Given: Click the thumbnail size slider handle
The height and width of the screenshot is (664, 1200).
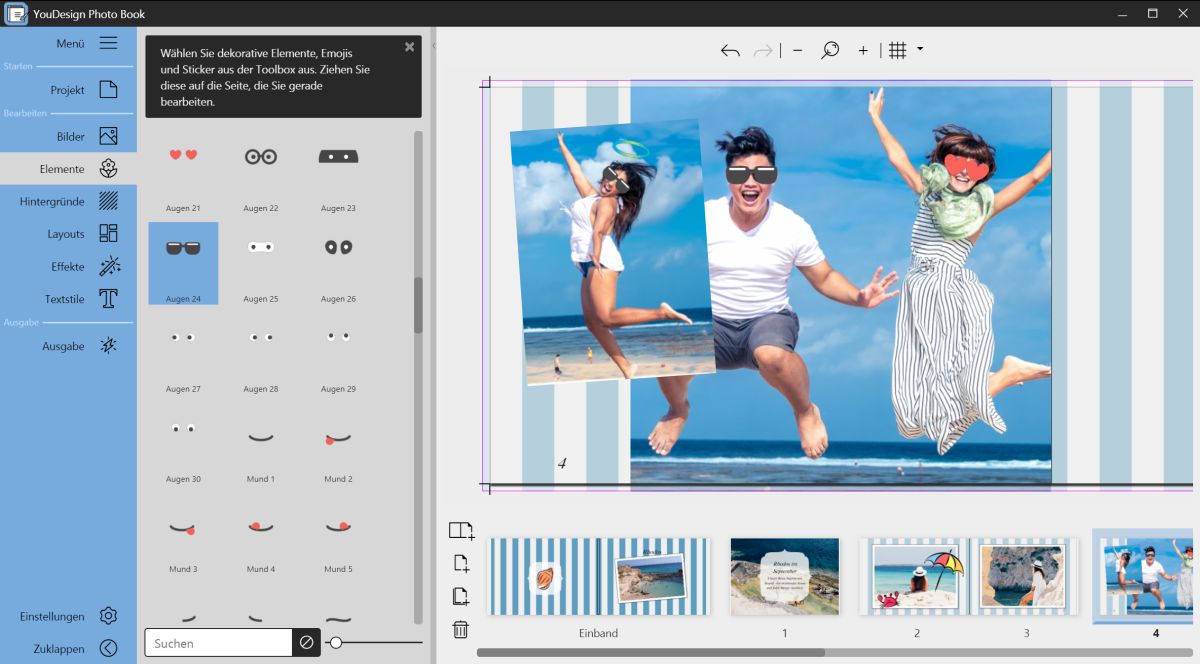Looking at the screenshot, I should click(336, 643).
